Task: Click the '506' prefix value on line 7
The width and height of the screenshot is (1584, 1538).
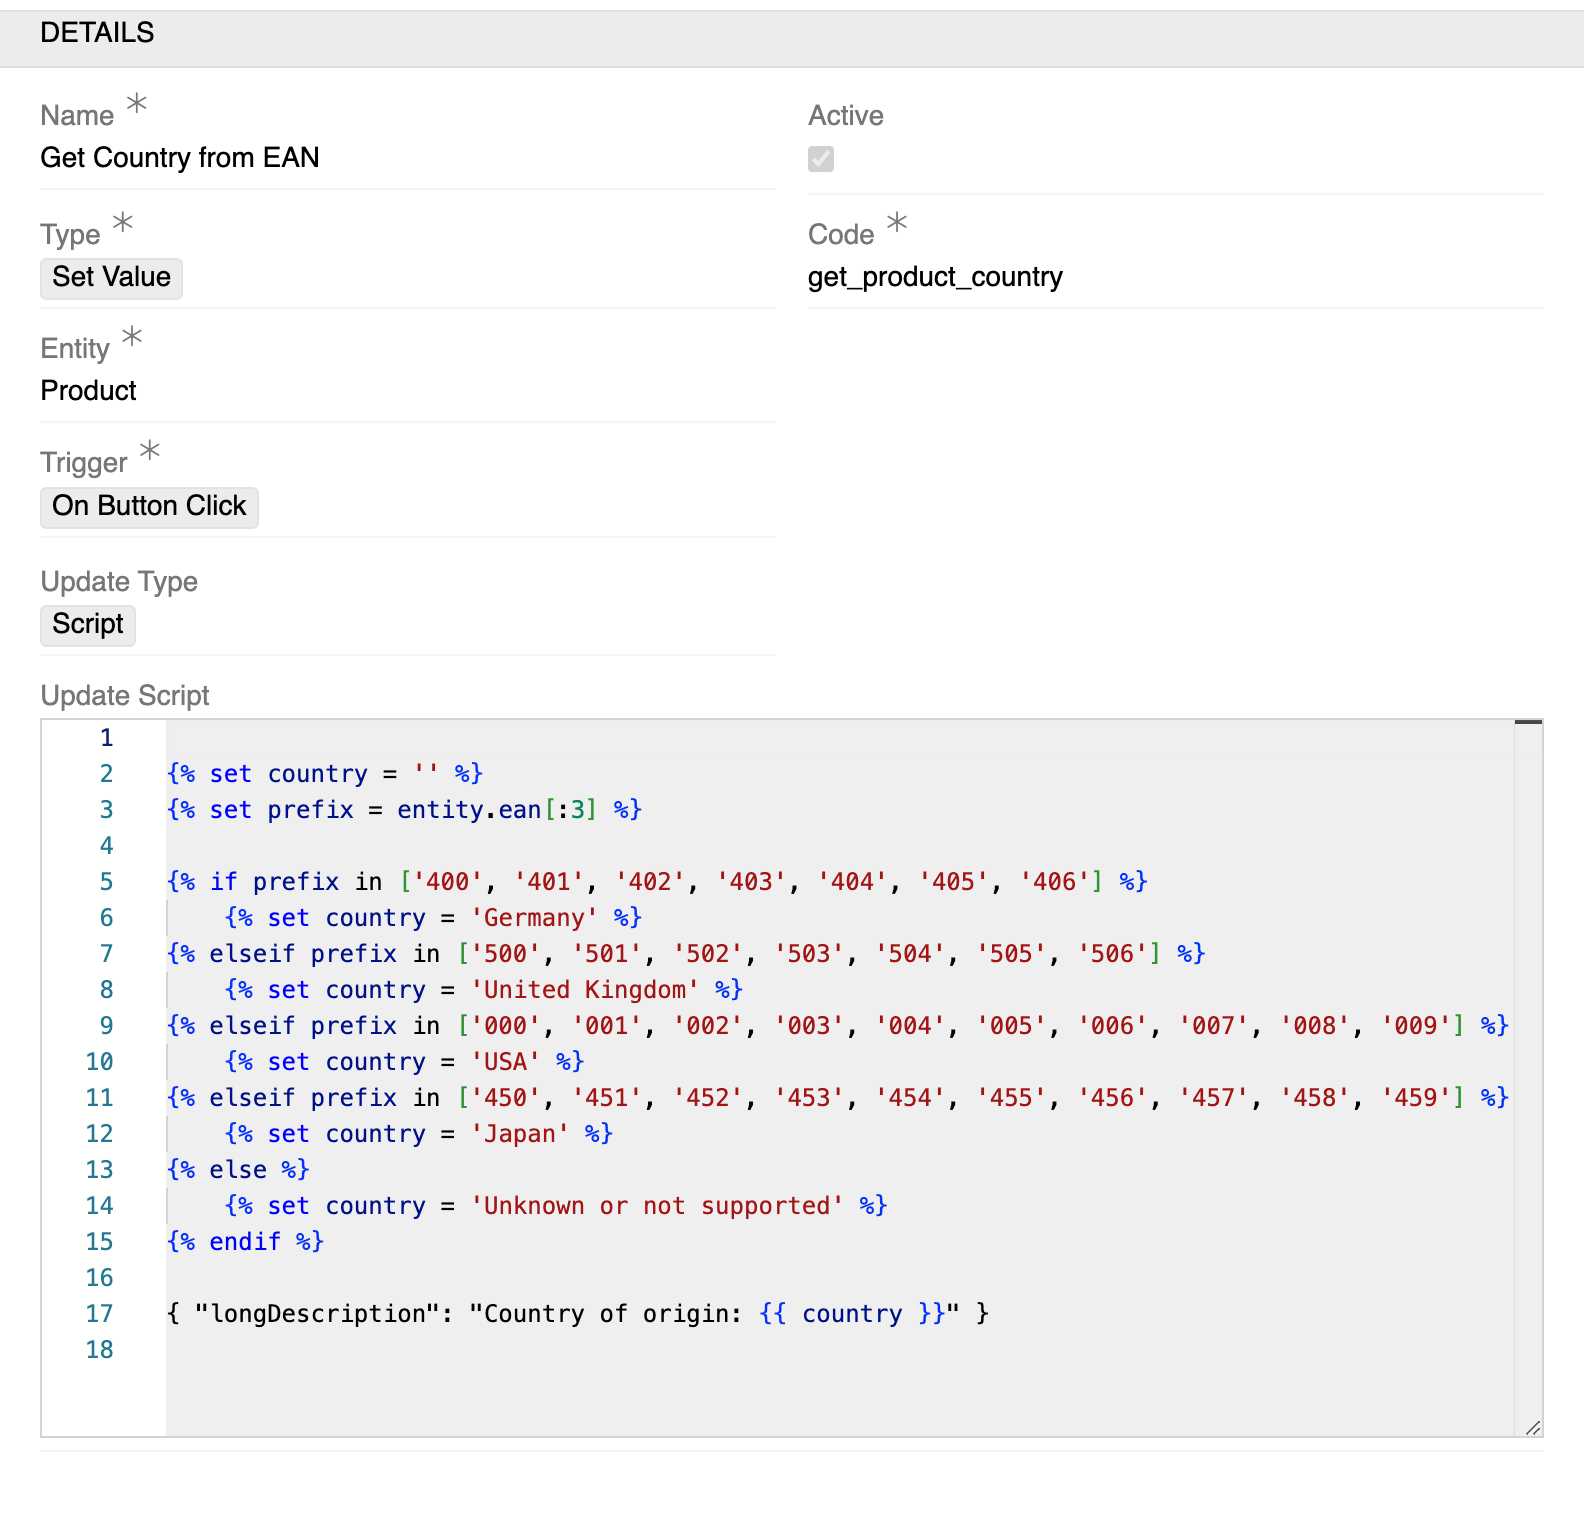Action: click(x=1112, y=954)
